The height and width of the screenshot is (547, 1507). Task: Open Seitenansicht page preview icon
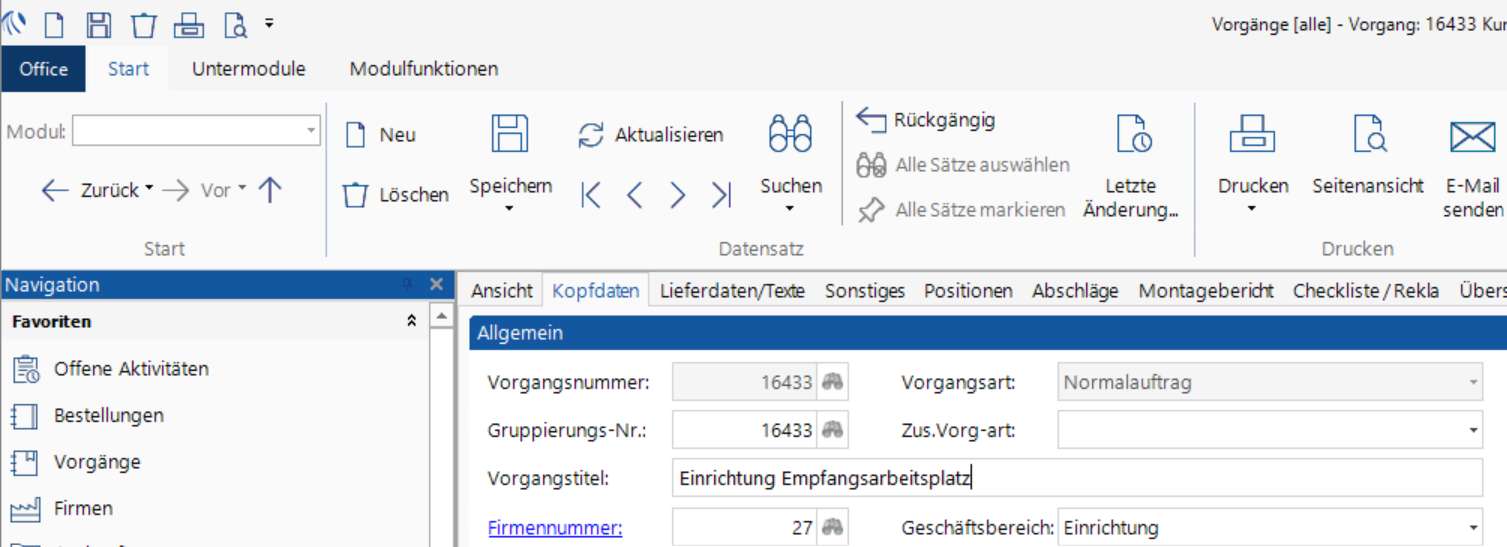pyautogui.click(x=1368, y=134)
